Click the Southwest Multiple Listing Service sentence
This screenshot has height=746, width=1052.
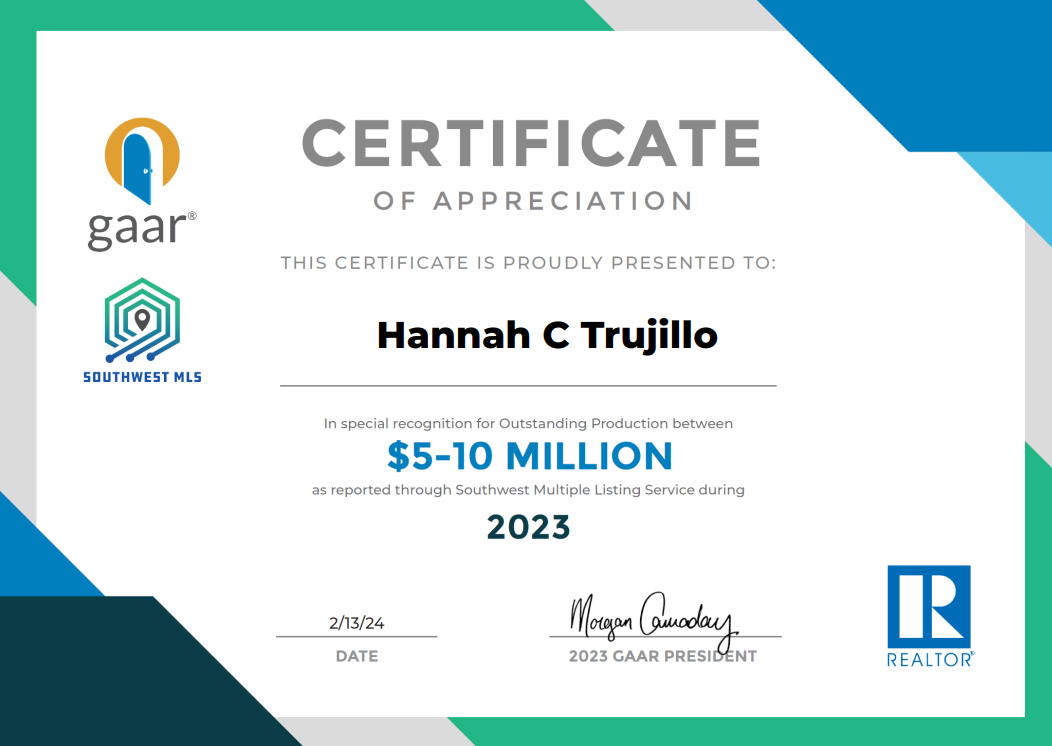point(528,490)
